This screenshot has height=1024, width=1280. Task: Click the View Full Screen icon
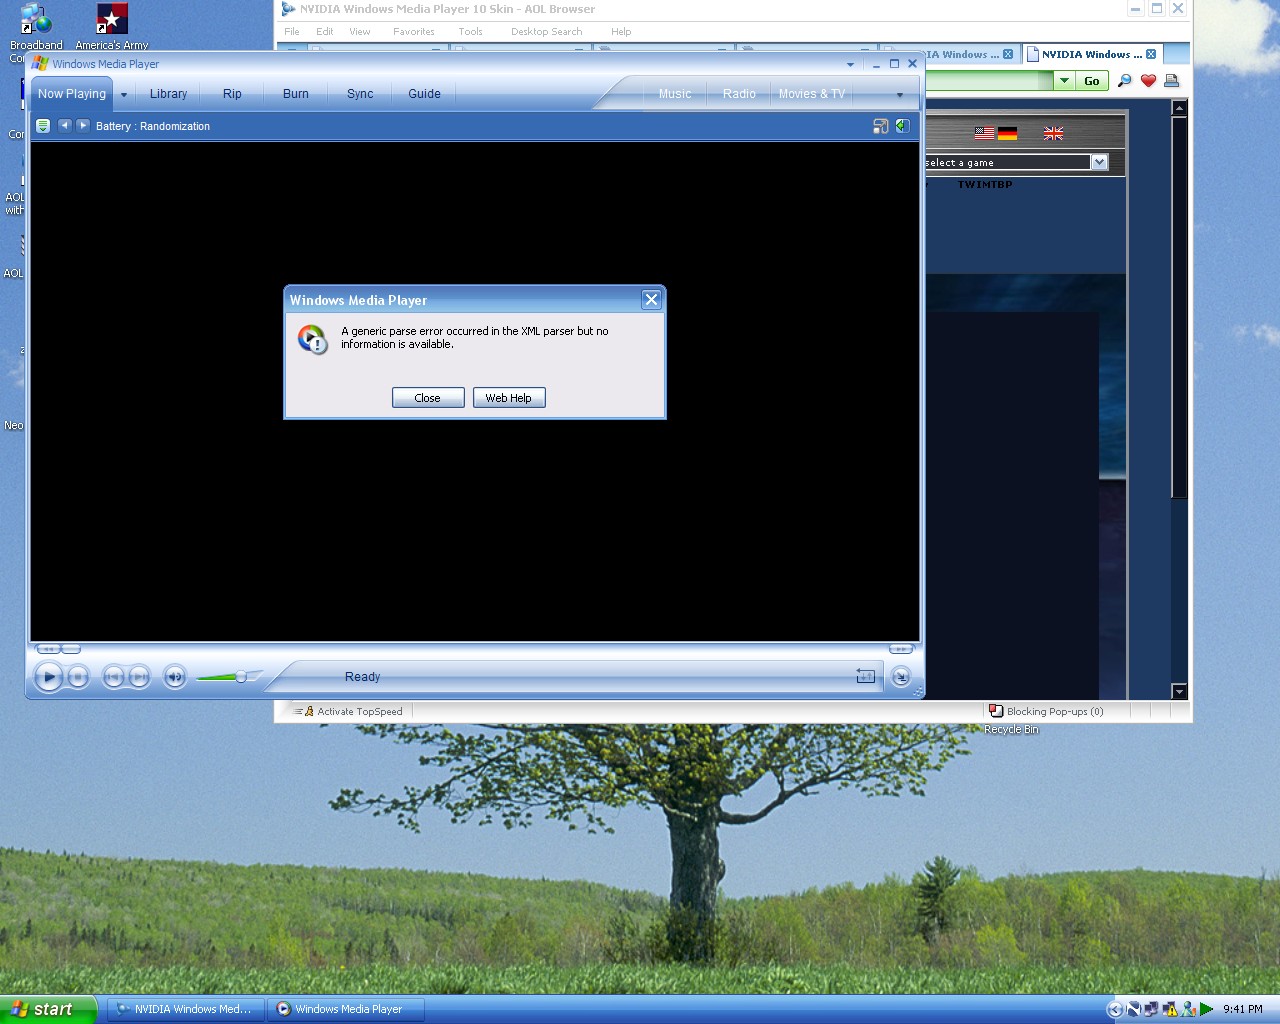[x=881, y=126]
